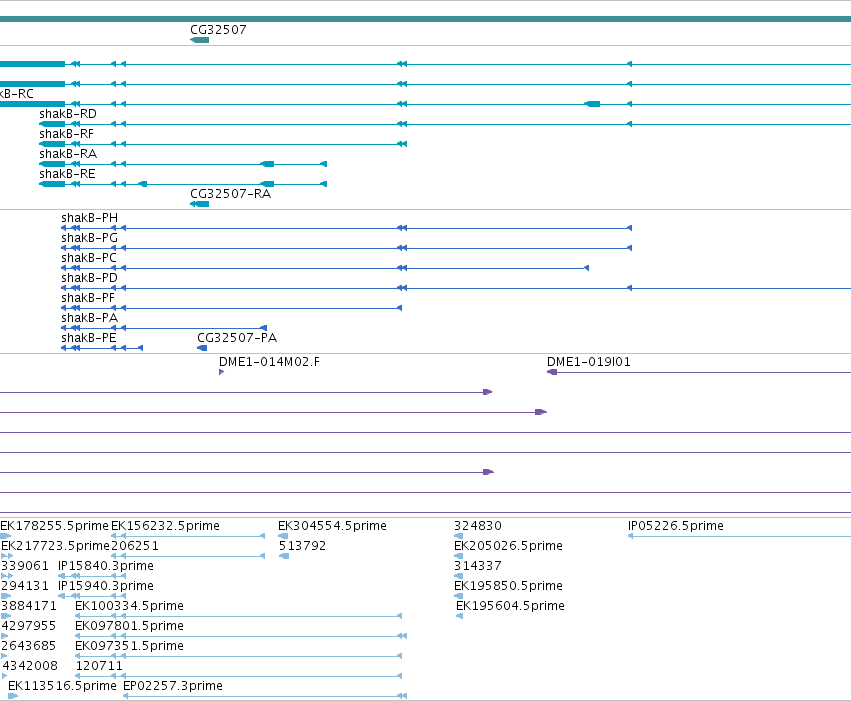Click the 294131 feature label

pyautogui.click(x=25, y=586)
